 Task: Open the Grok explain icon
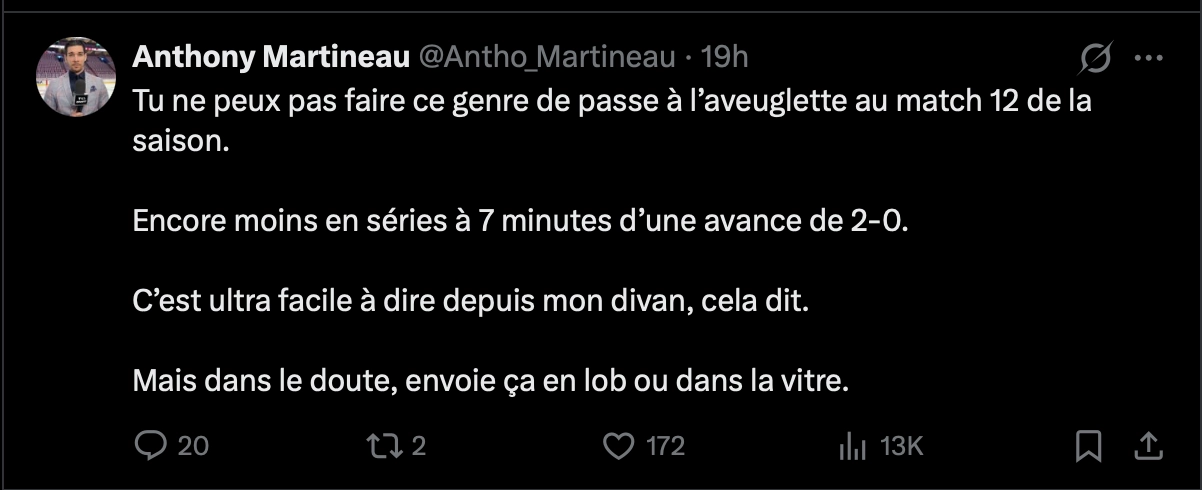tap(1096, 61)
